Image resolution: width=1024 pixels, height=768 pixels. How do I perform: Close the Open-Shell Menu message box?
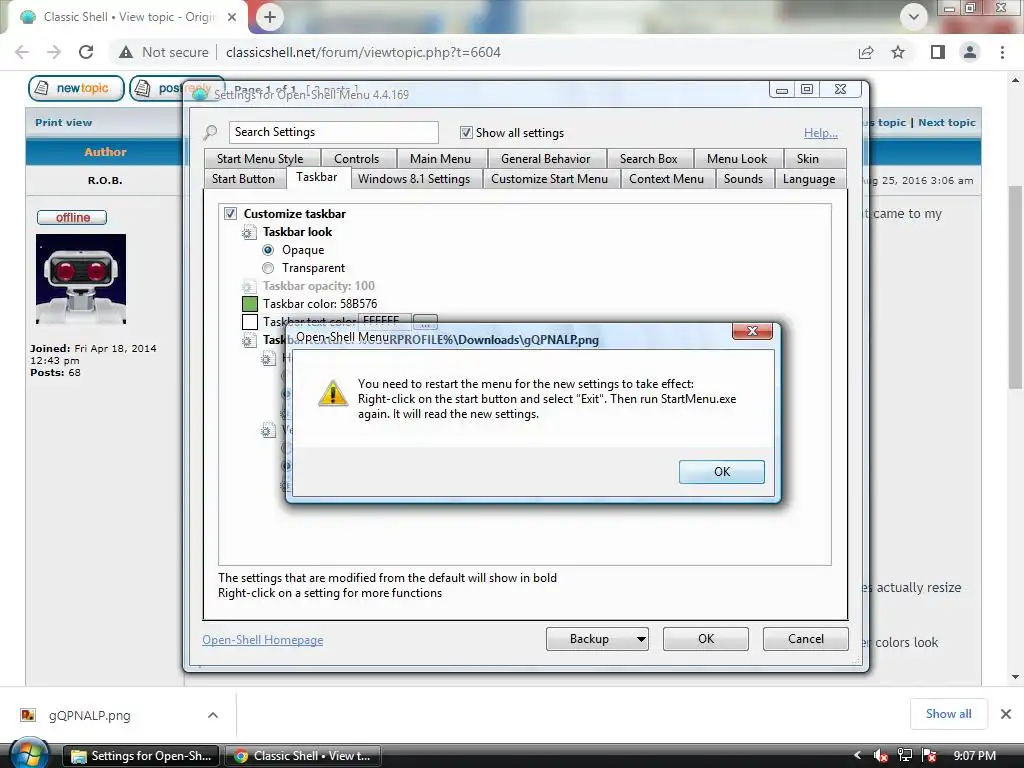(752, 331)
